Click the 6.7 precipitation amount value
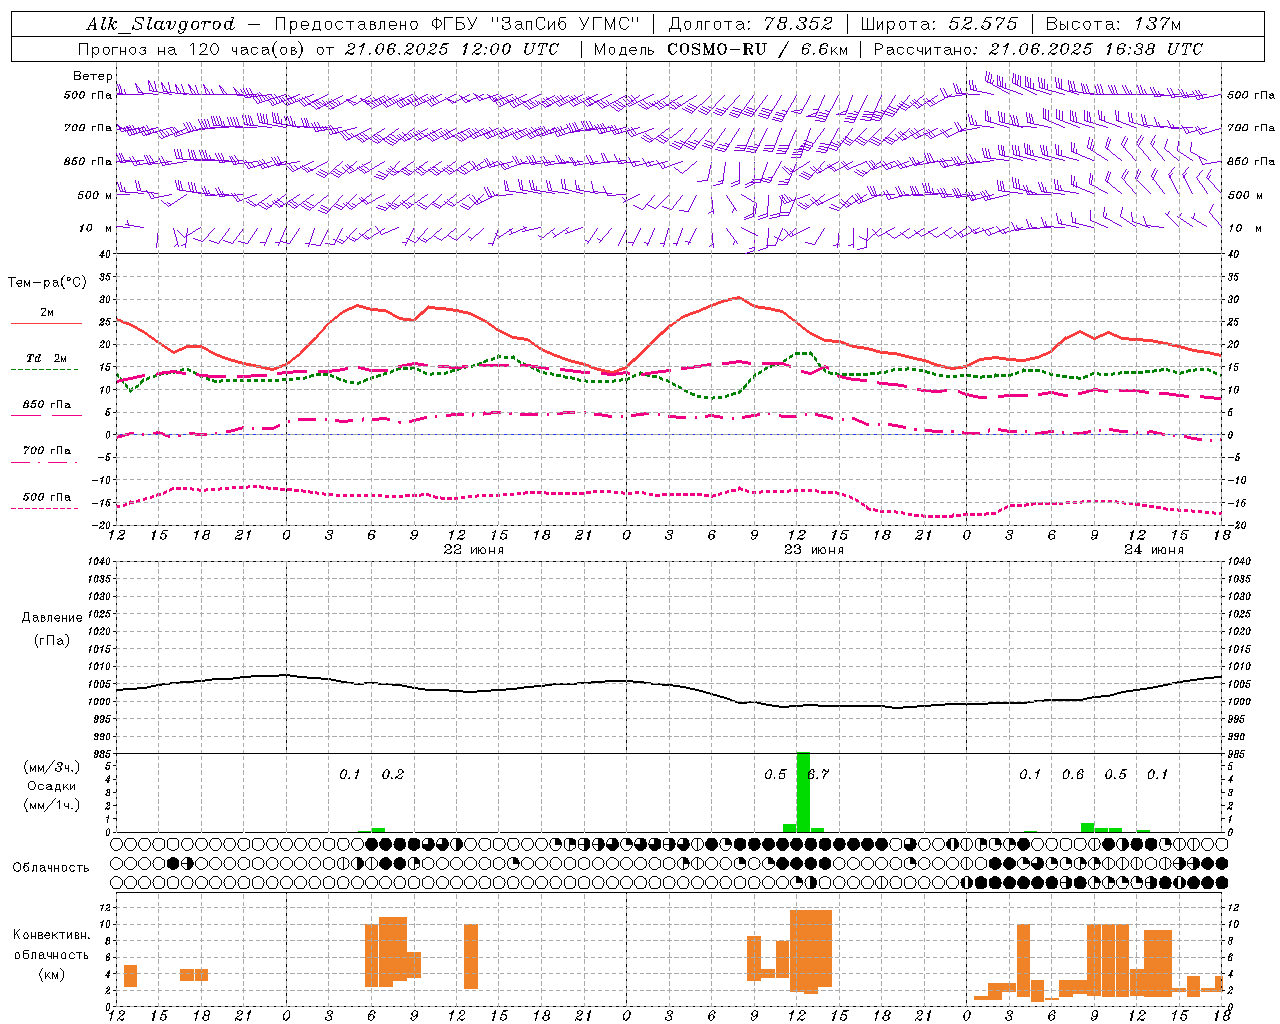Viewport: 1280px width, 1024px height. tap(818, 774)
